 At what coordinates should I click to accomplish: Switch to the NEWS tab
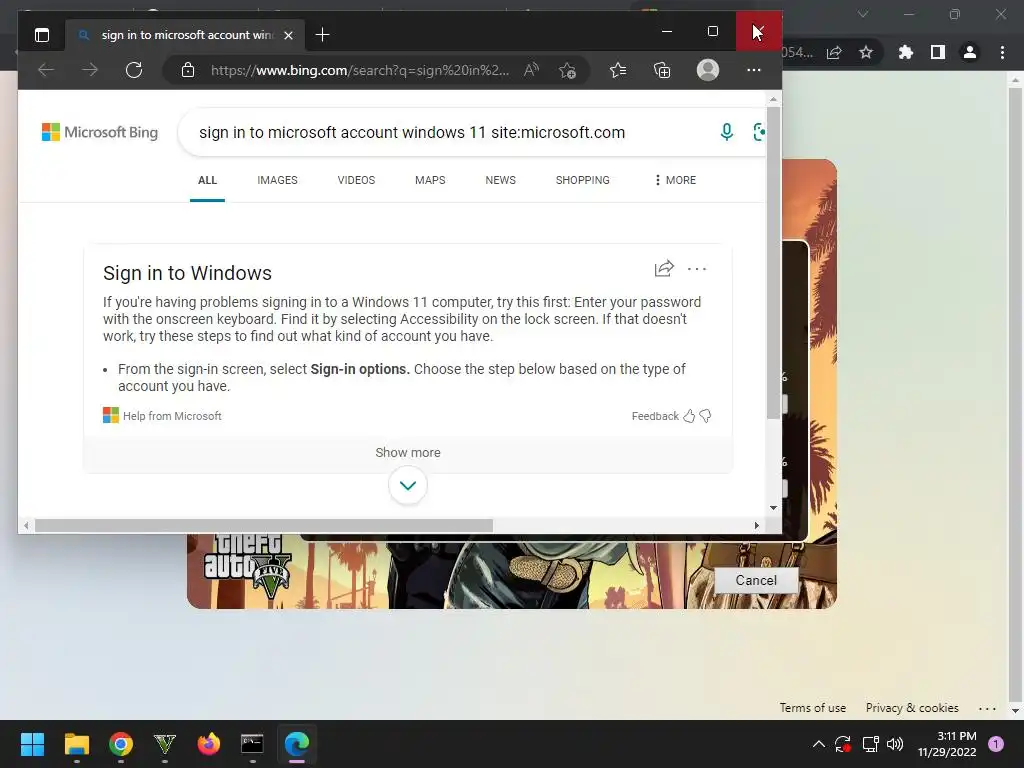tap(500, 180)
